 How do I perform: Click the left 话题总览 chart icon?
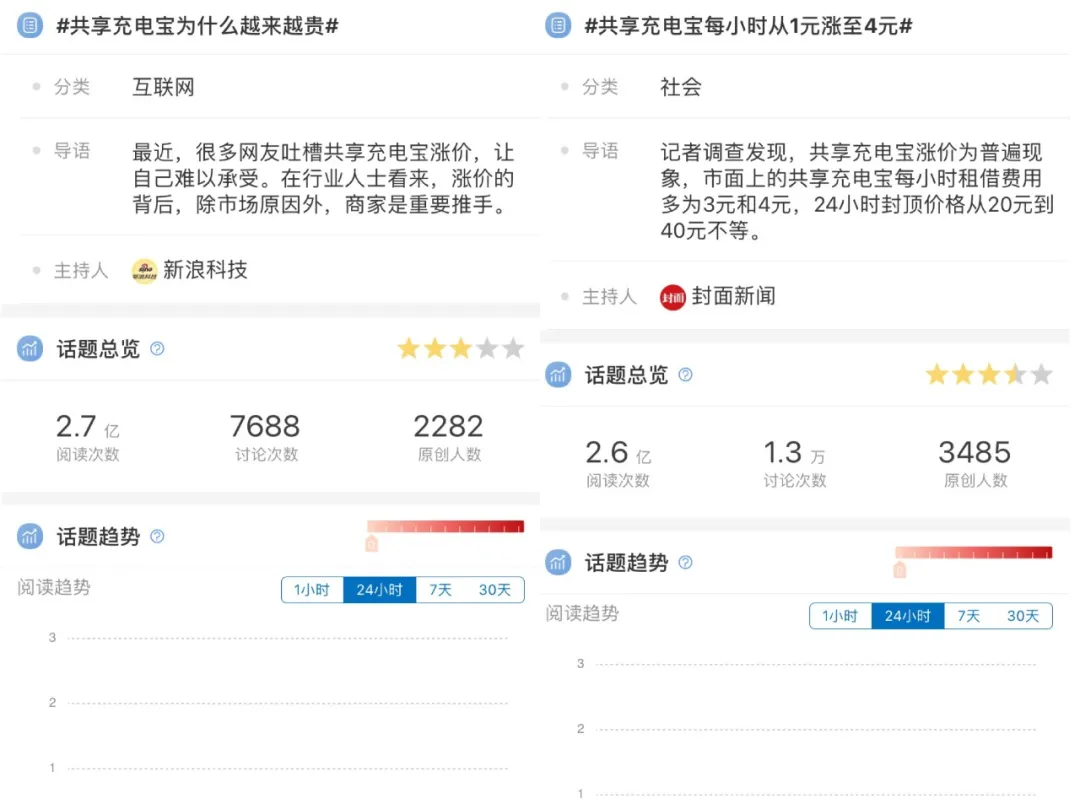click(x=31, y=349)
